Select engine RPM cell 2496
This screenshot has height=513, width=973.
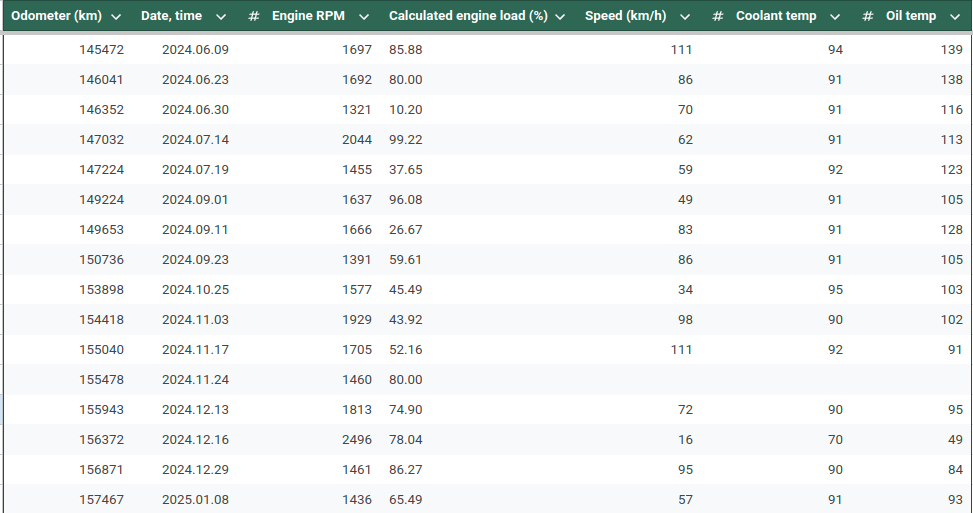[357, 440]
